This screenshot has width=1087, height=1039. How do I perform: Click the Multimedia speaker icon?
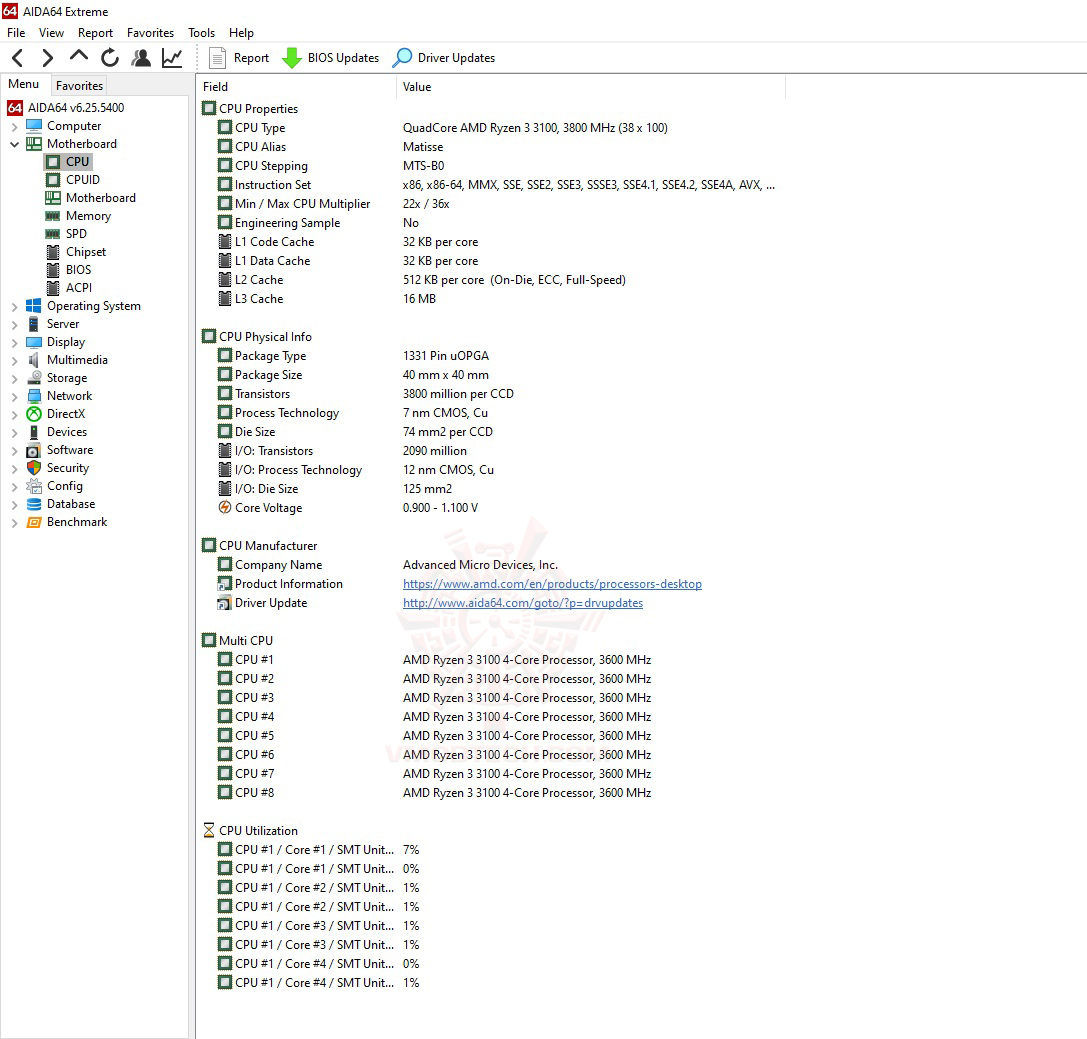click(x=34, y=360)
